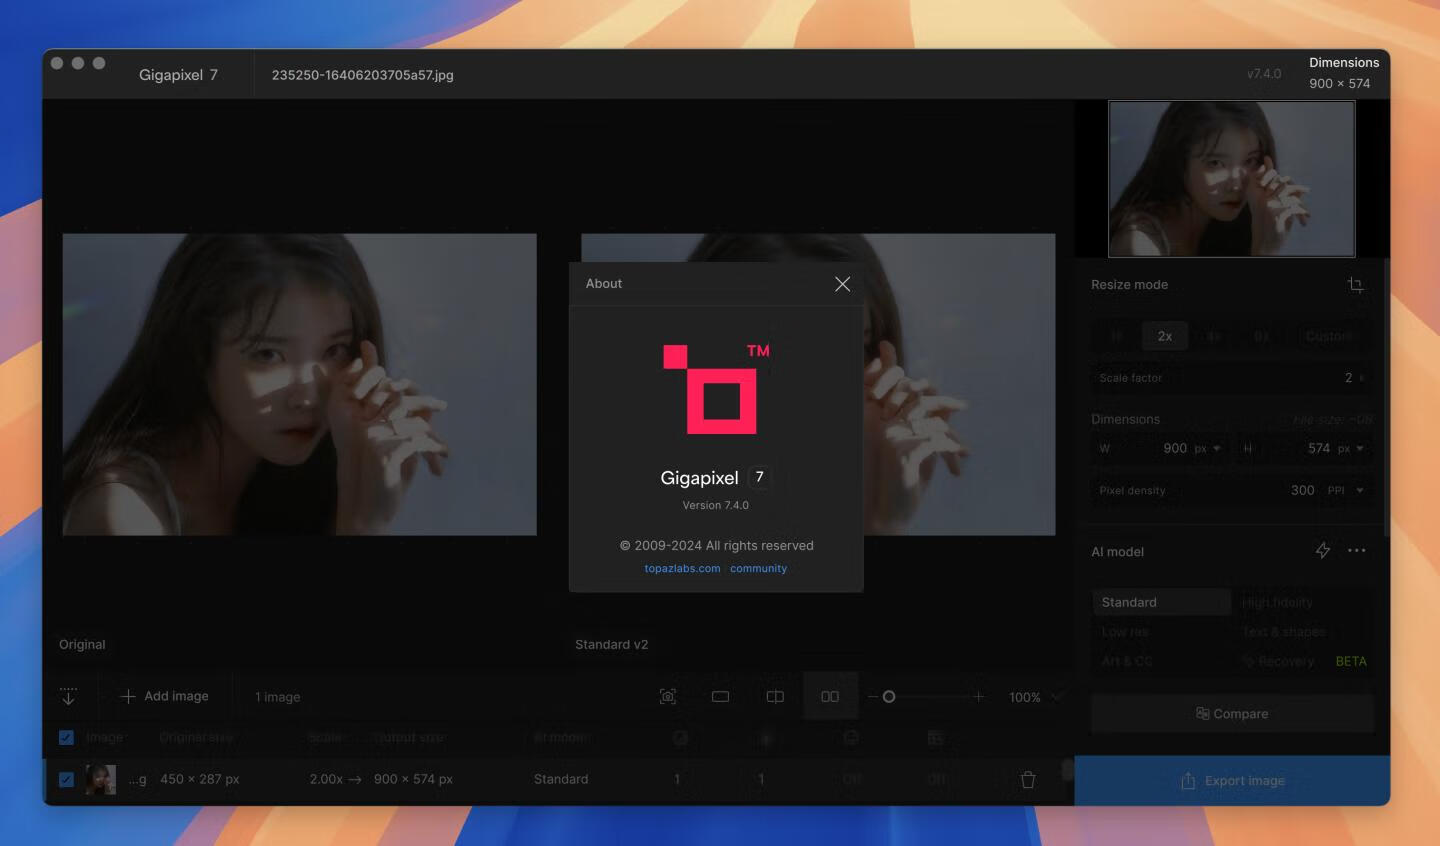This screenshot has height=846, width=1440.
Task: Click the 'Standard v2' label under preview
Action: point(612,644)
